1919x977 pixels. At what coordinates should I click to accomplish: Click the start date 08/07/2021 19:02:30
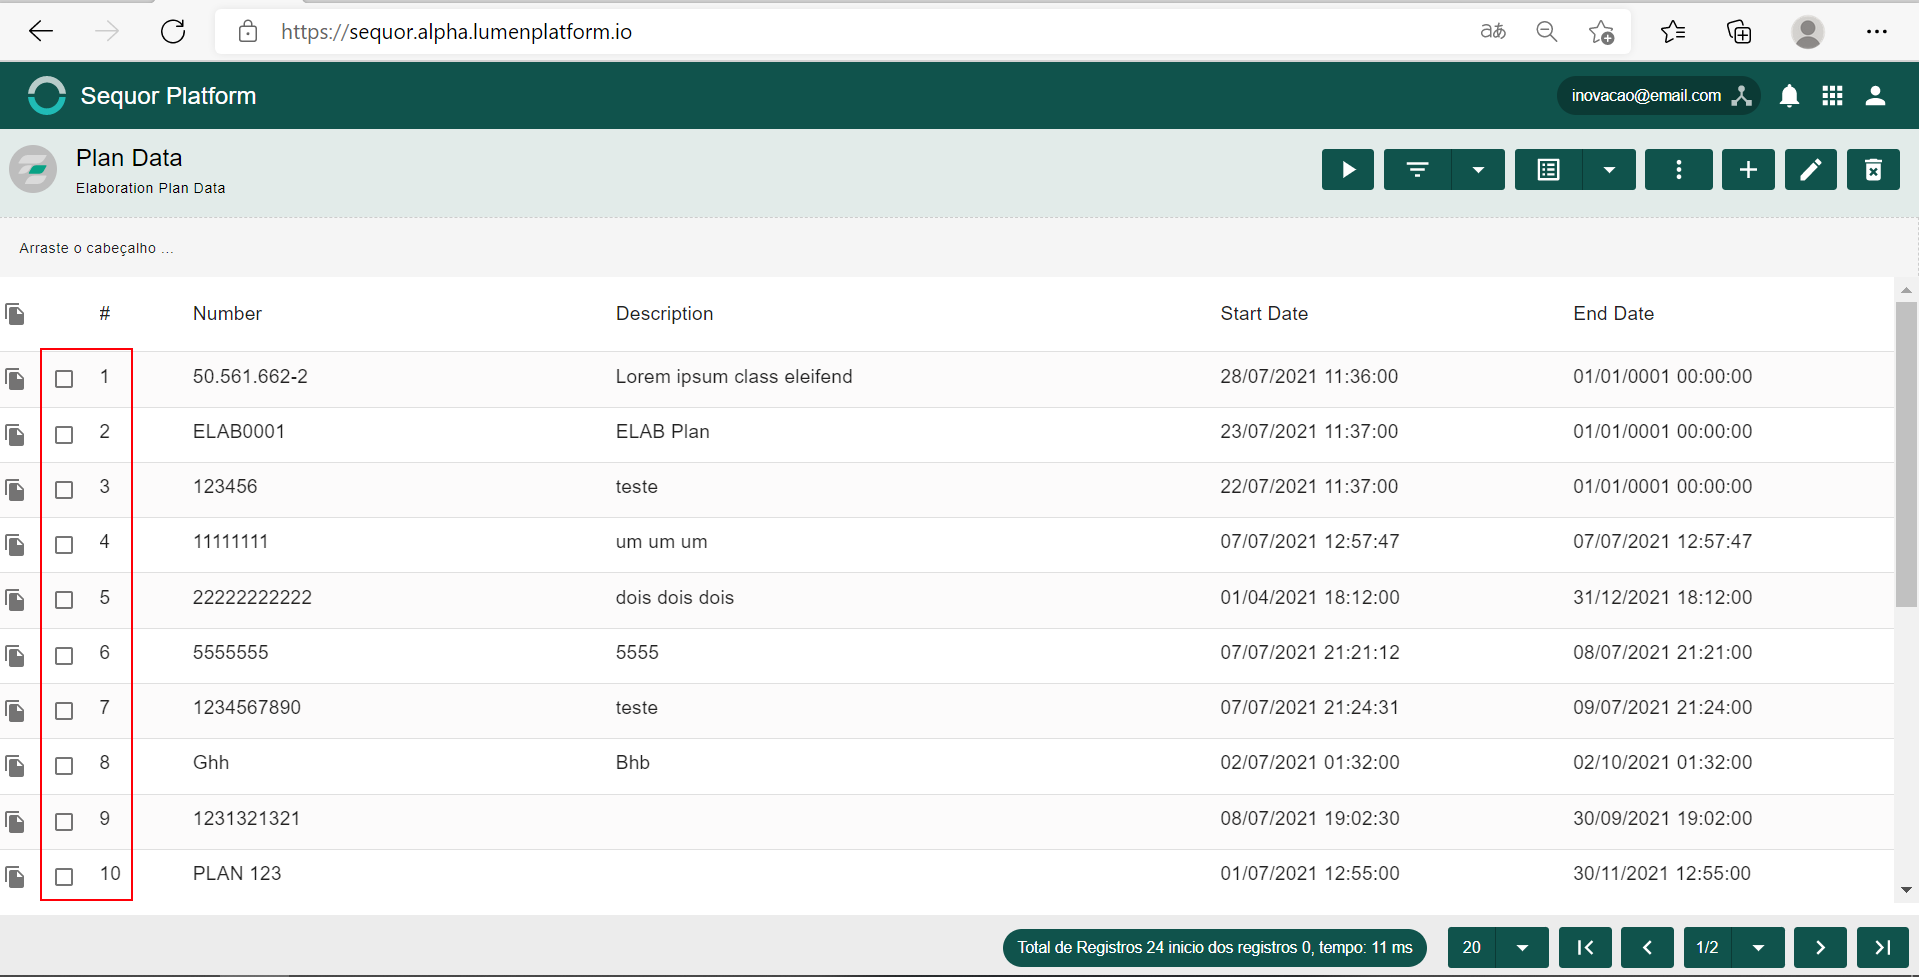(1310, 819)
